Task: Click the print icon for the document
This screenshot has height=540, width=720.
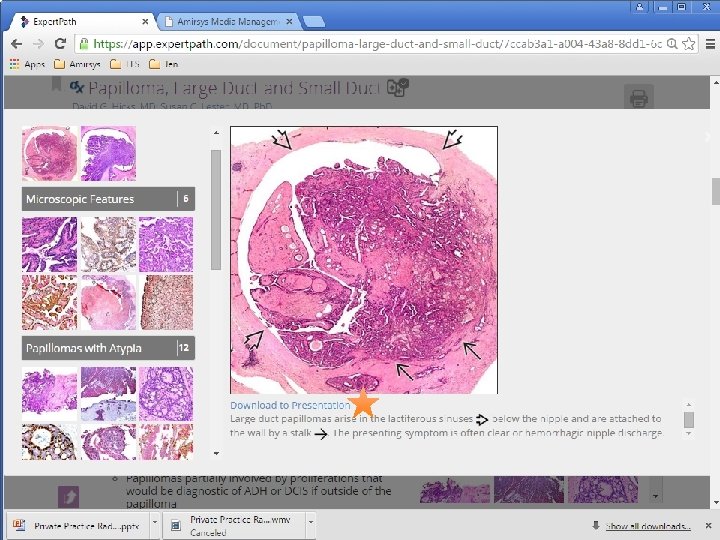Action: click(x=639, y=98)
